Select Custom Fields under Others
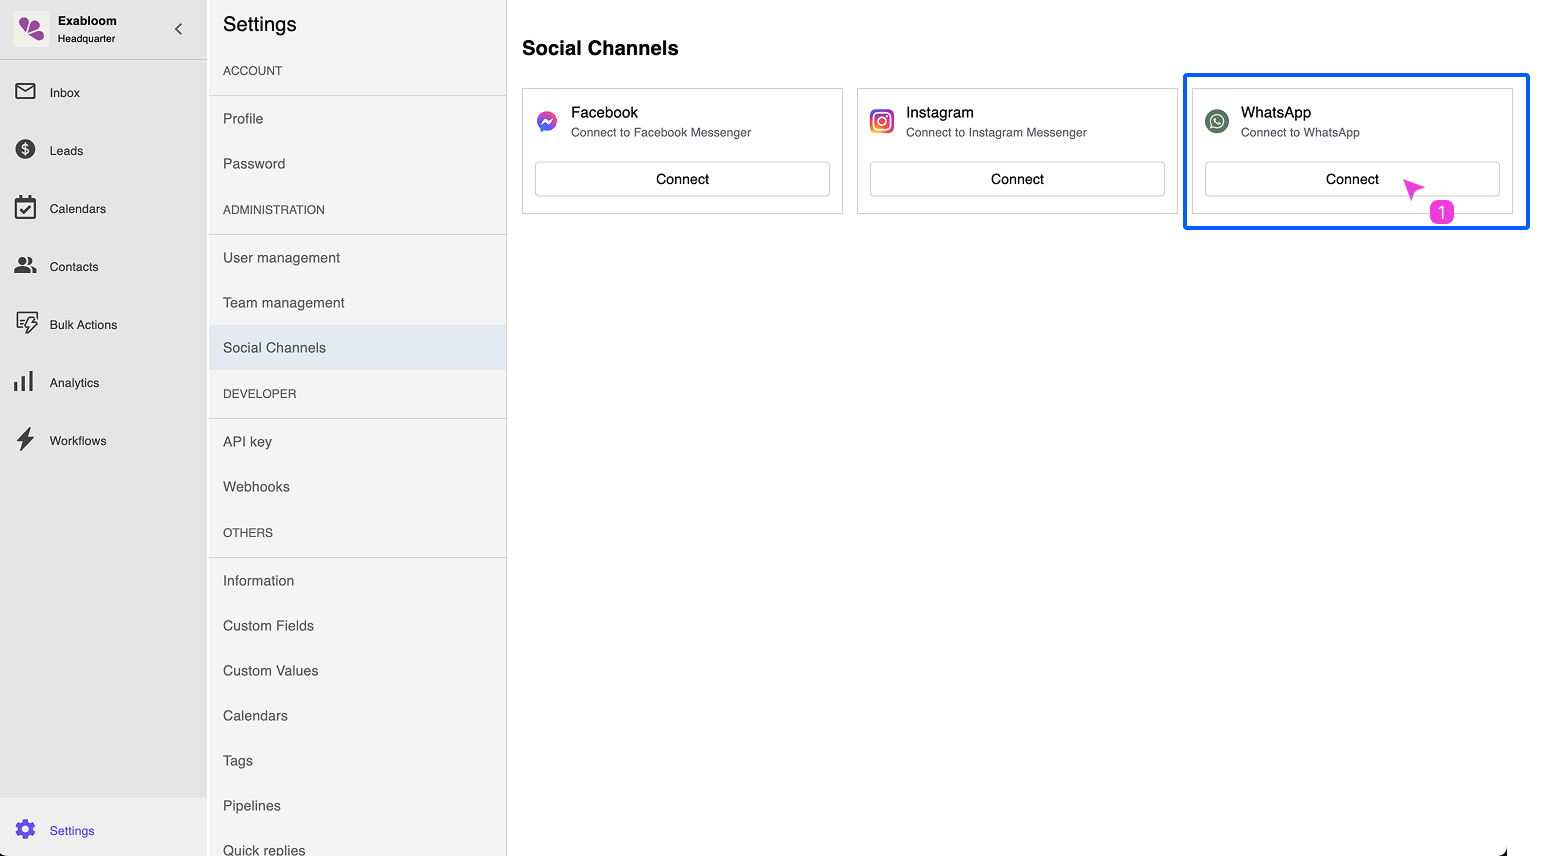1541x856 pixels. 268,625
